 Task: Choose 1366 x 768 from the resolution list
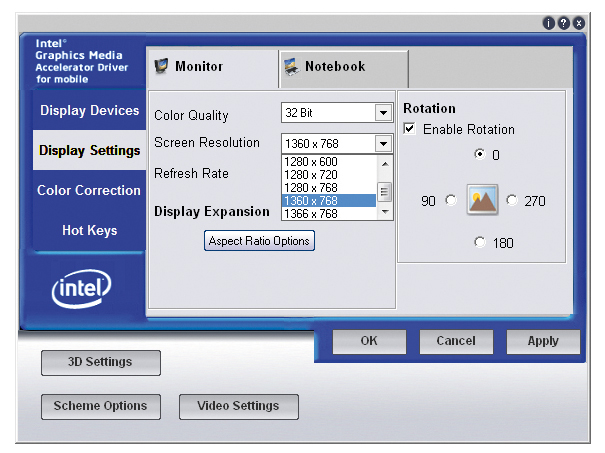(329, 213)
